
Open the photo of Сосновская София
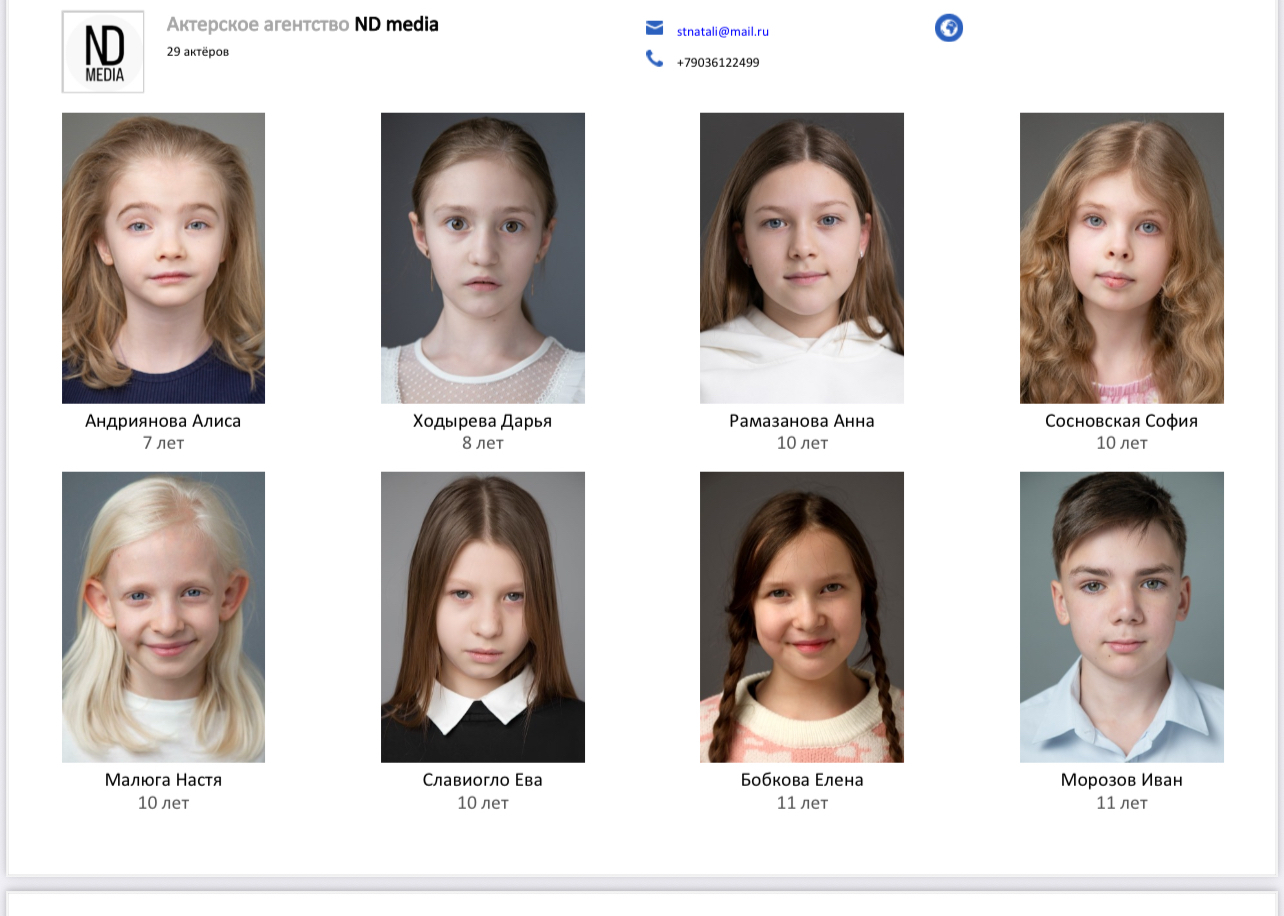[1122, 258]
